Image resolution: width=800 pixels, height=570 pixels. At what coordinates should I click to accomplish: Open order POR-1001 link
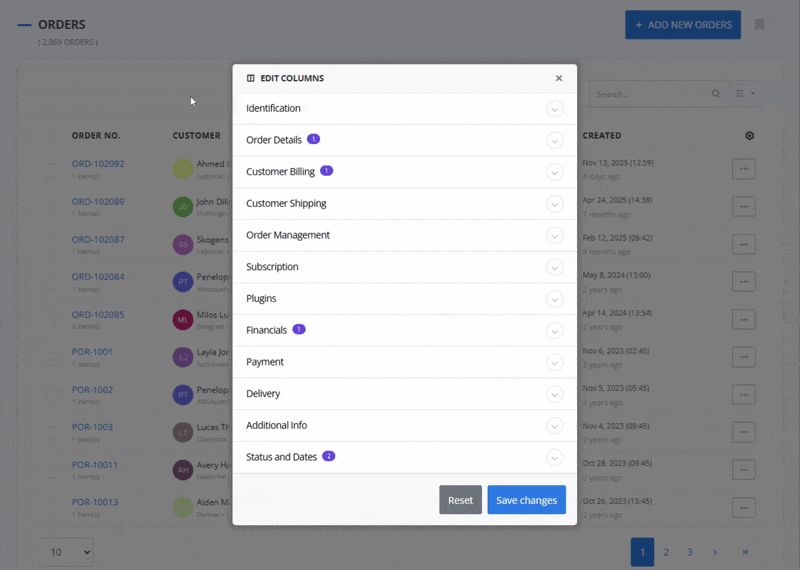click(92, 352)
